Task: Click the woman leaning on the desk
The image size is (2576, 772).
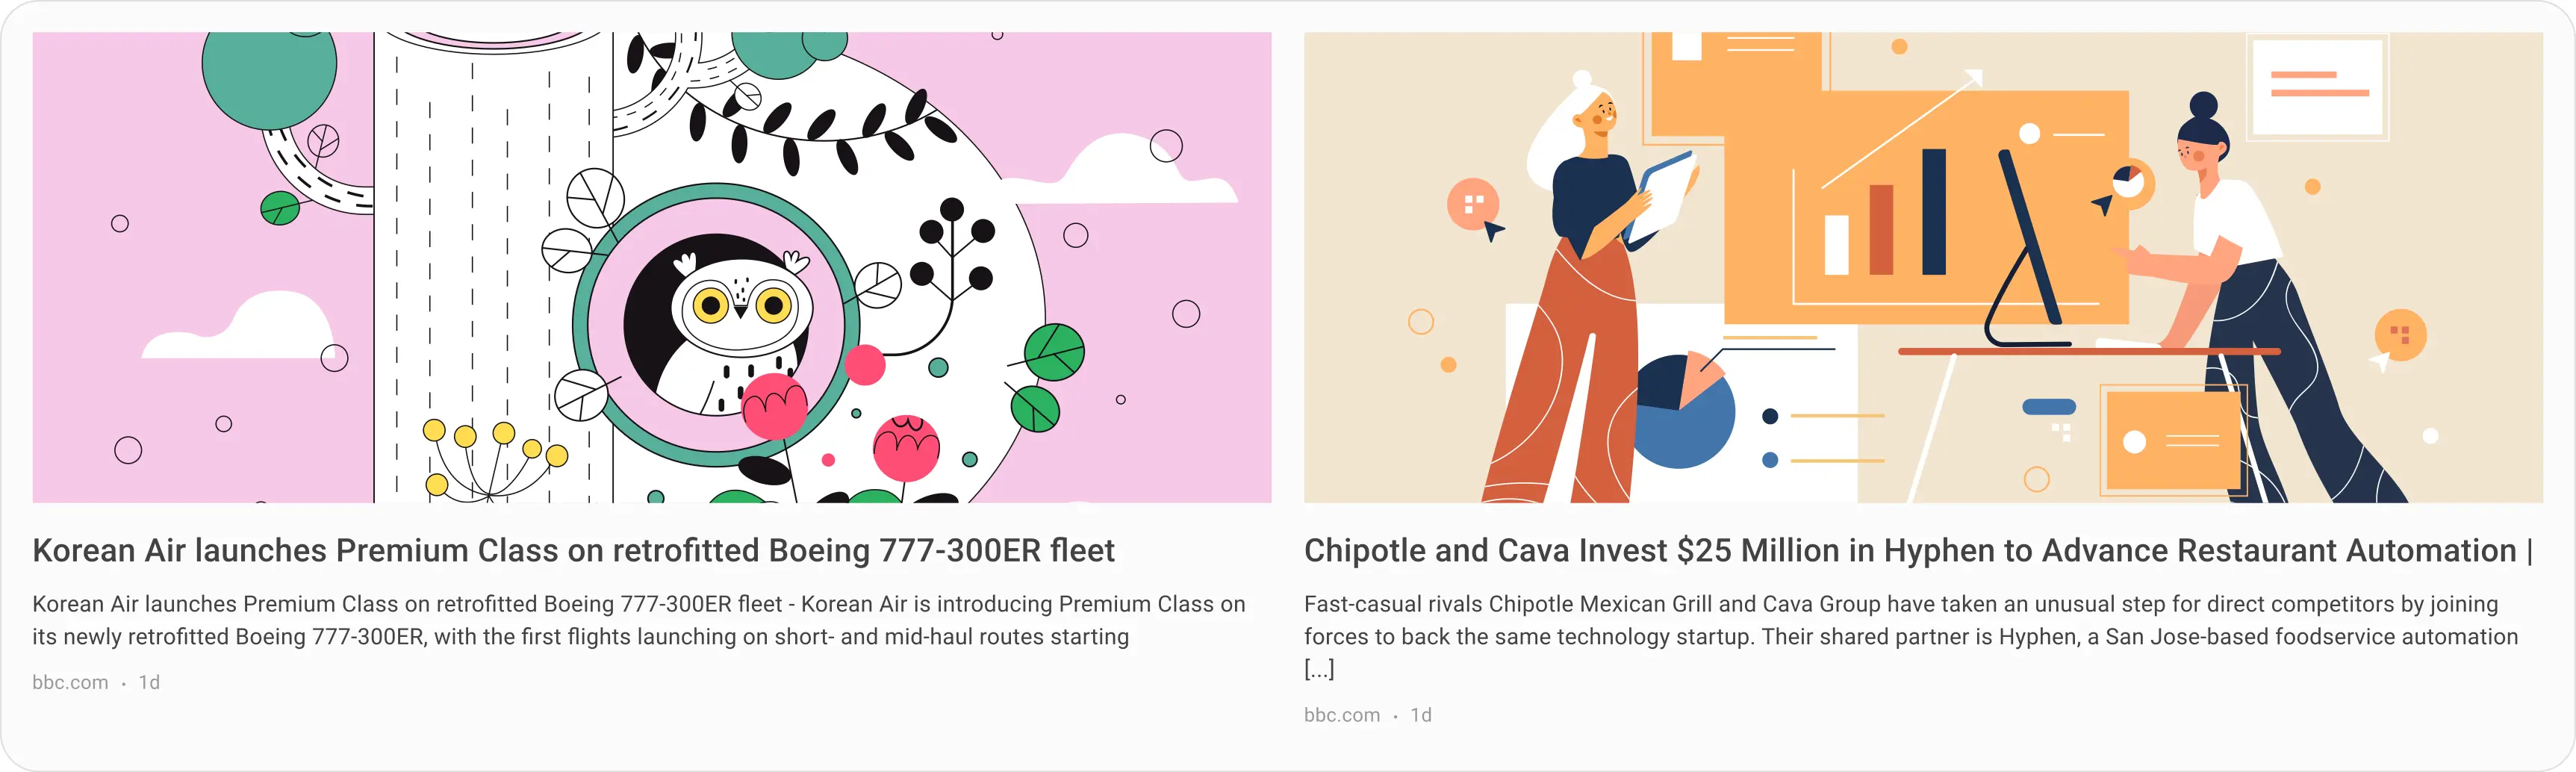Action: point(2250,290)
